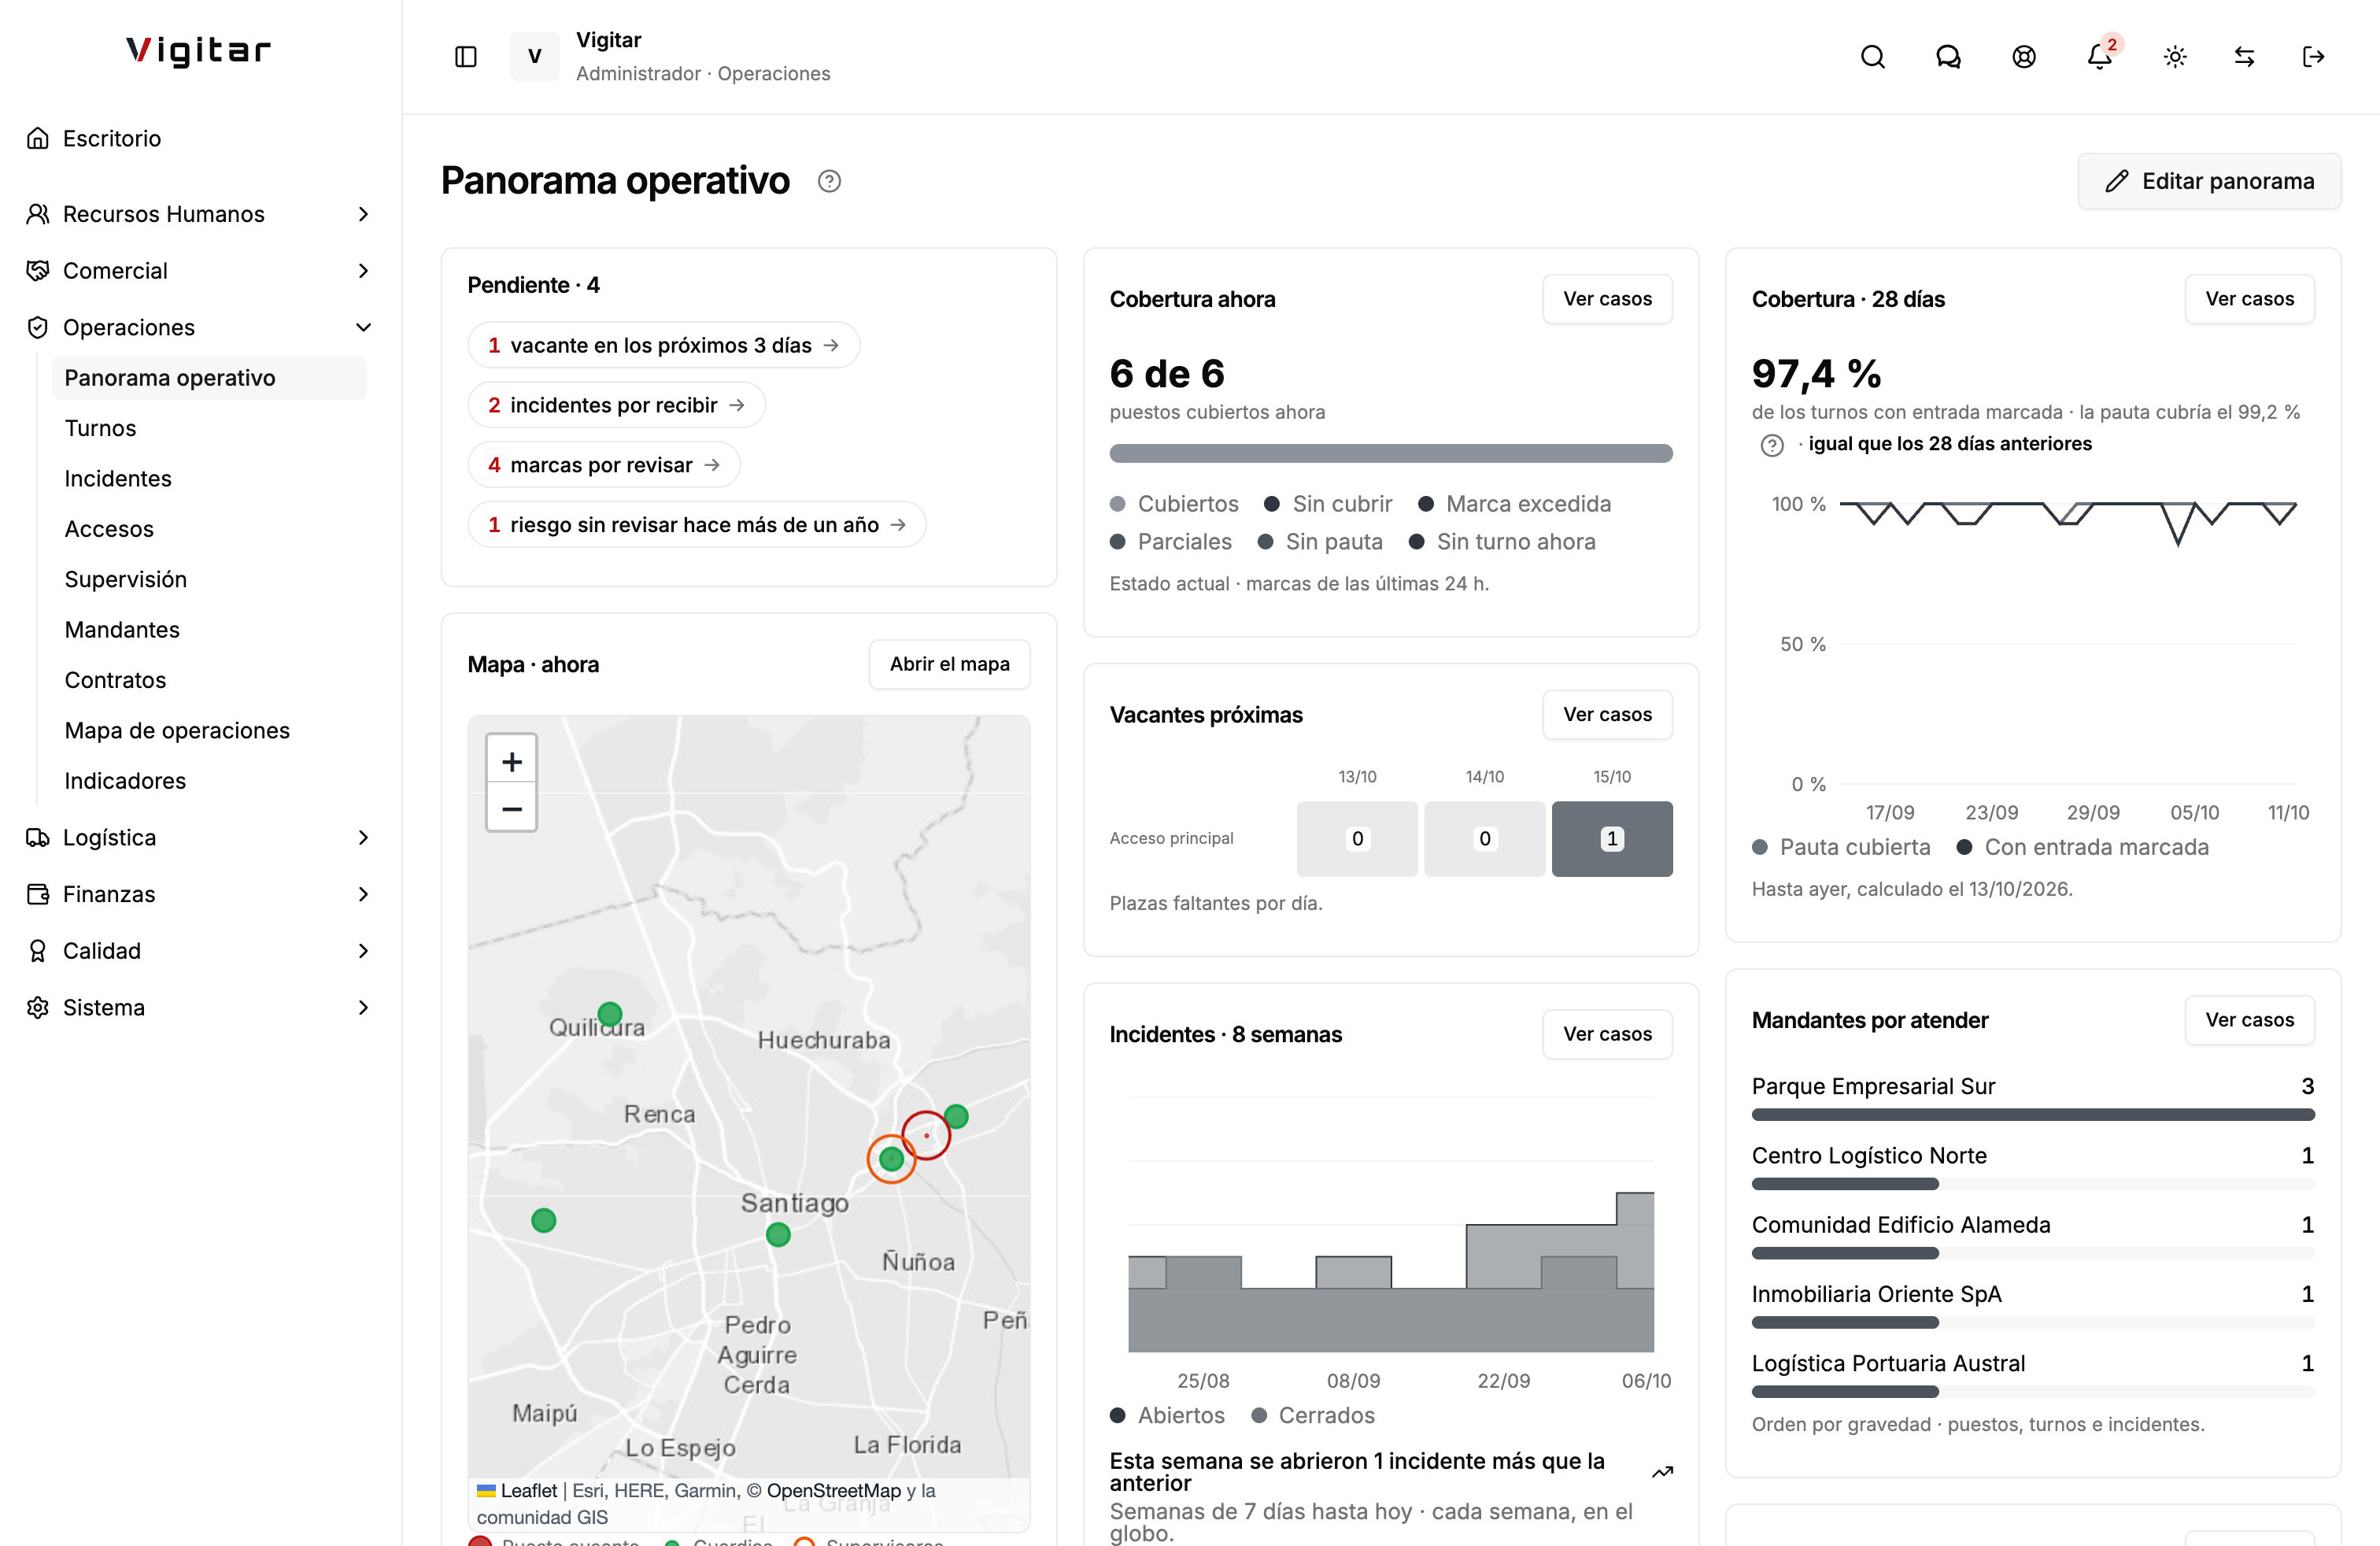Expand Recursos Humanos menu

(x=200, y=214)
